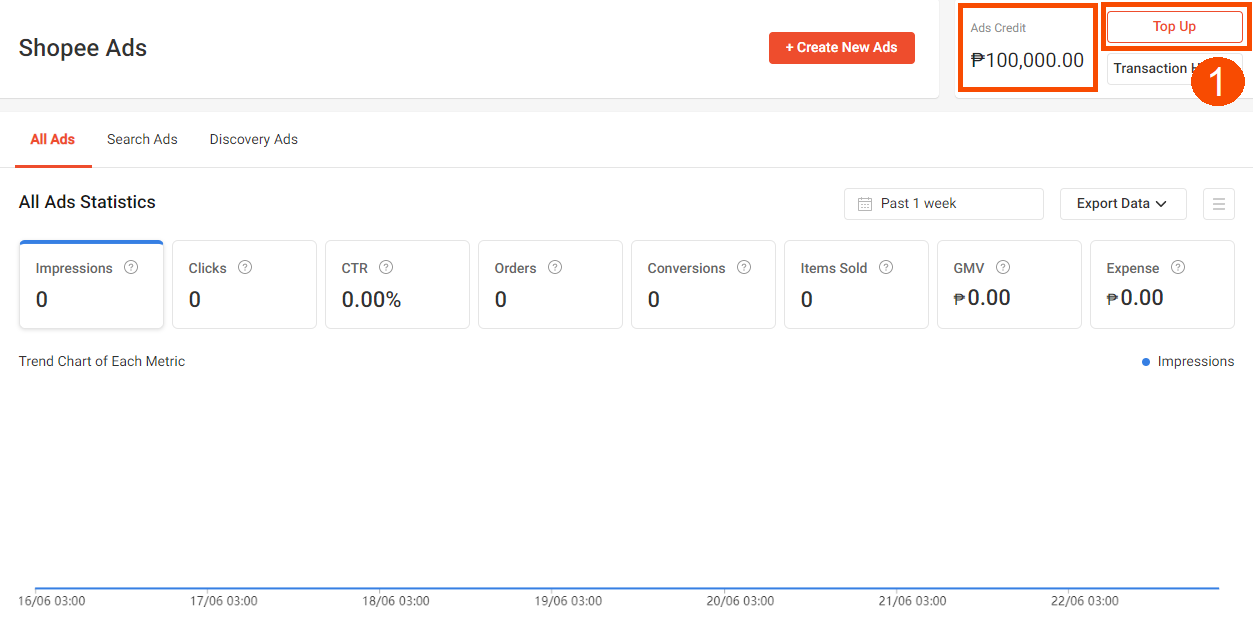Select the Items Sold metric card
This screenshot has height=624, width=1253.
click(856, 285)
